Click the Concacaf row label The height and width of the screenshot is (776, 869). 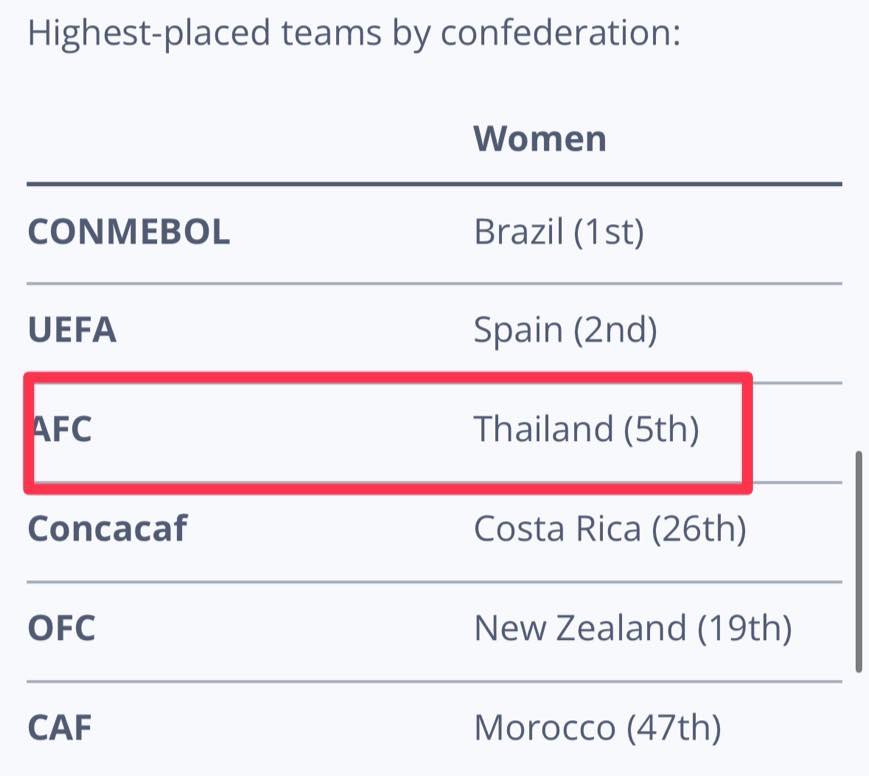click(108, 529)
